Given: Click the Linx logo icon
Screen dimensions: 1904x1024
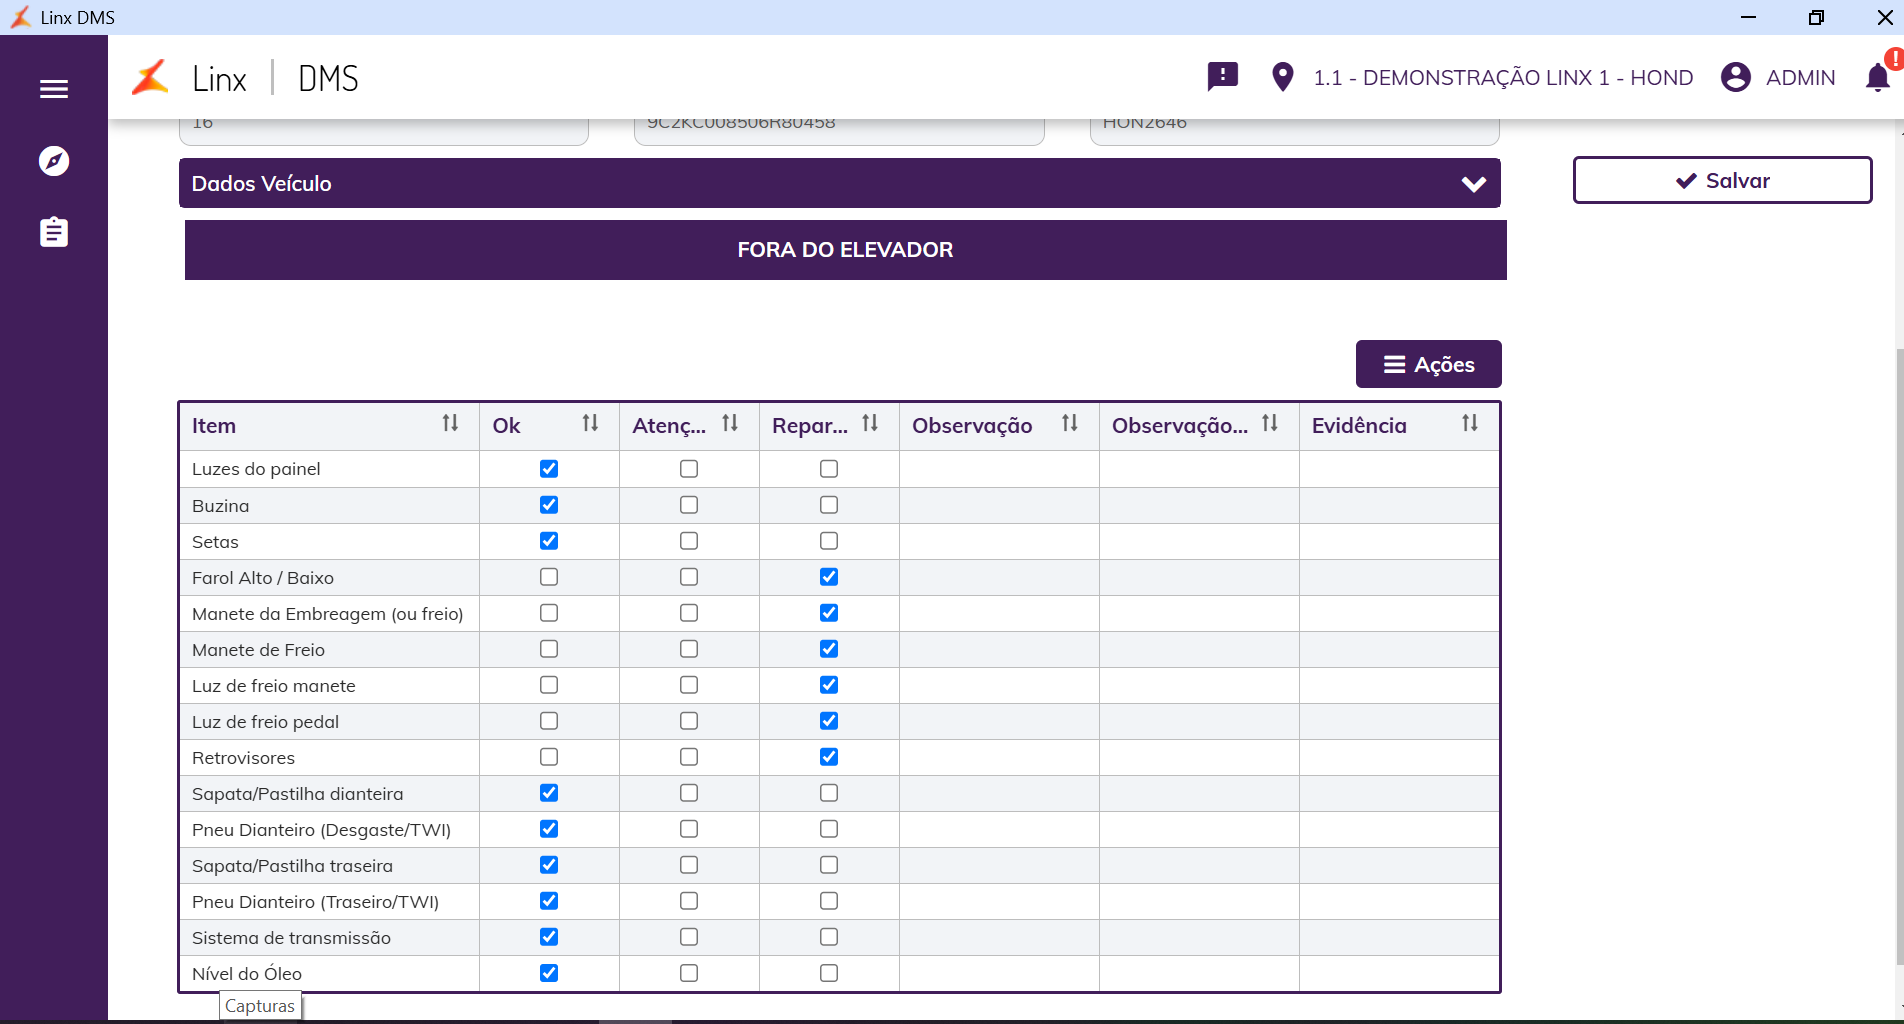Looking at the screenshot, I should (x=151, y=77).
